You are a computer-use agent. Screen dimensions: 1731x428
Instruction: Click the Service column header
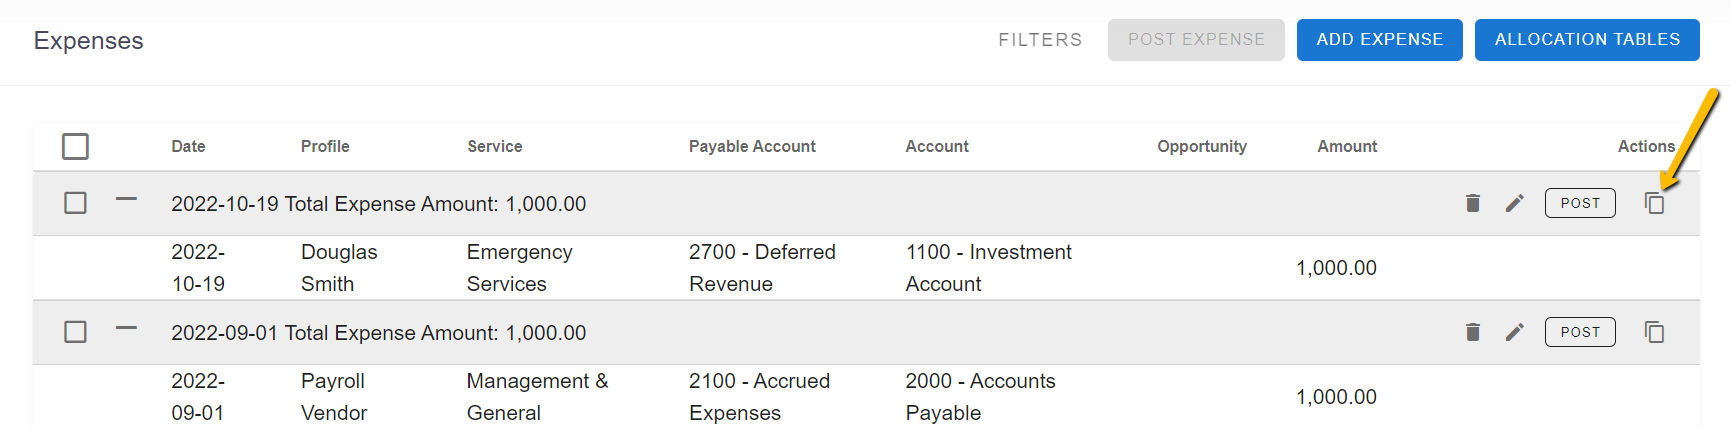495,146
